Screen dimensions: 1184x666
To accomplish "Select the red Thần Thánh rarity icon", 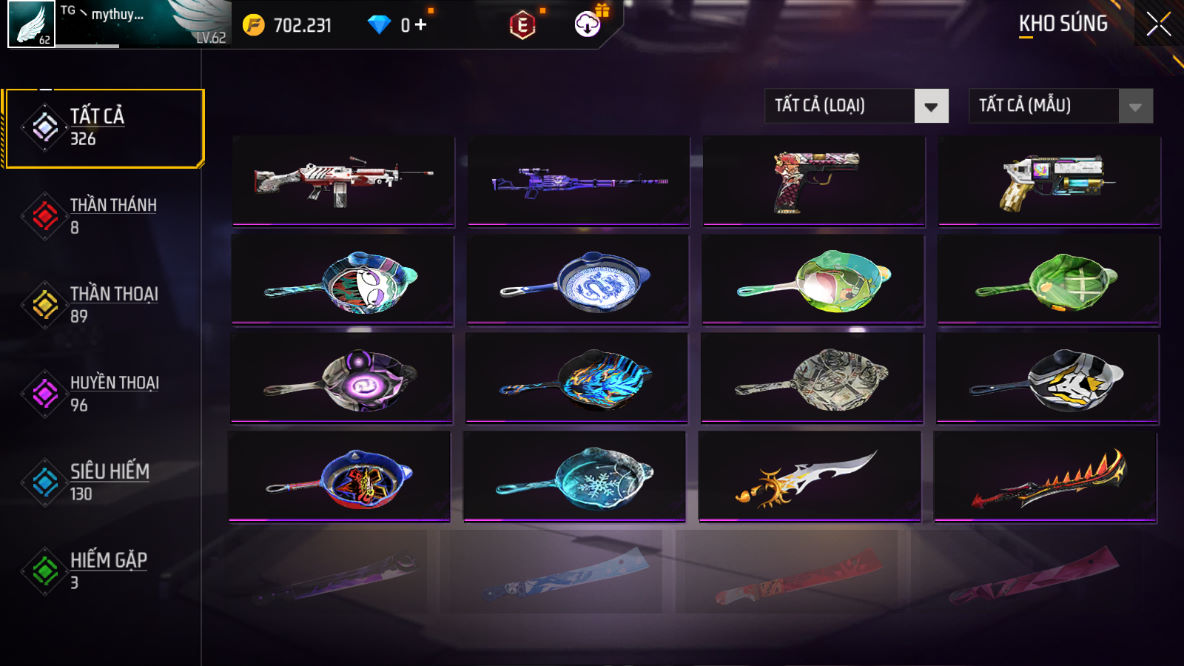I will (45, 216).
